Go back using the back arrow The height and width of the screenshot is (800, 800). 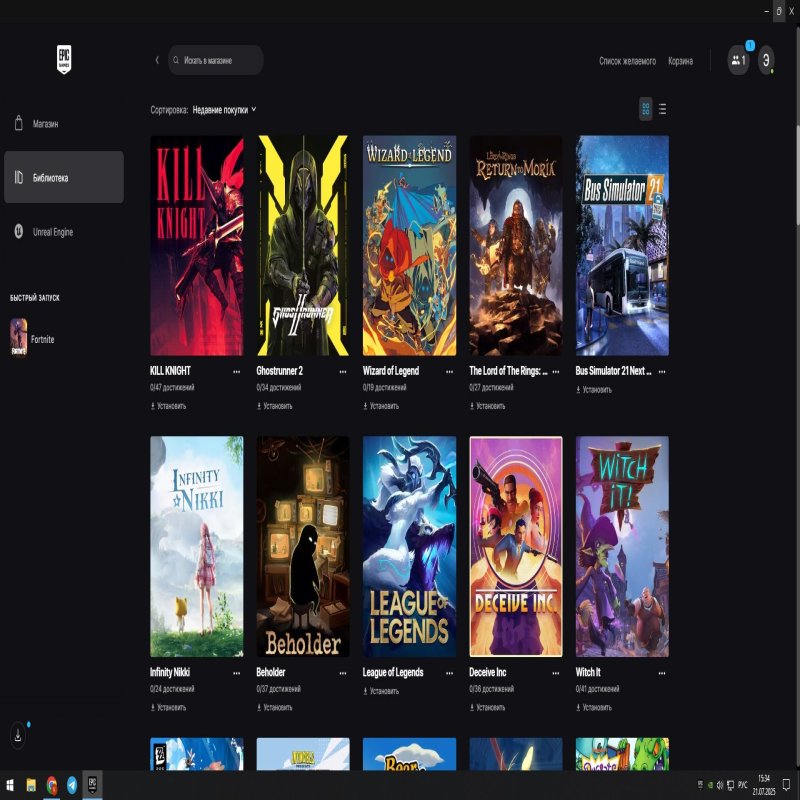click(157, 60)
